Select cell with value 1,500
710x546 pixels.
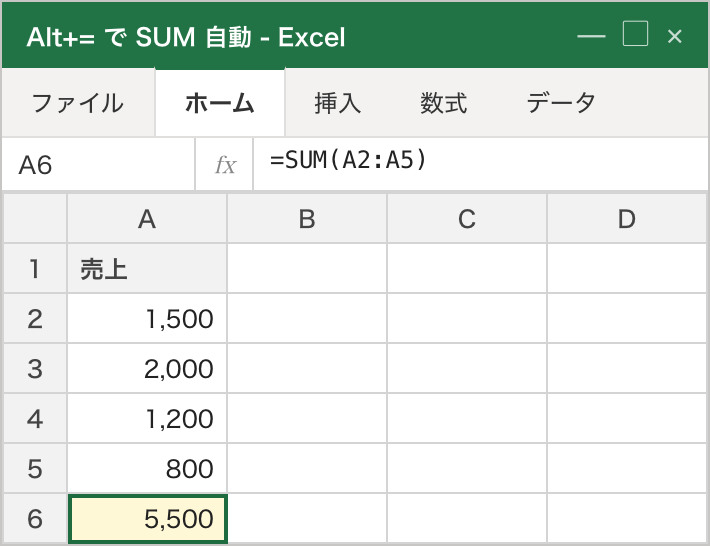click(x=147, y=318)
